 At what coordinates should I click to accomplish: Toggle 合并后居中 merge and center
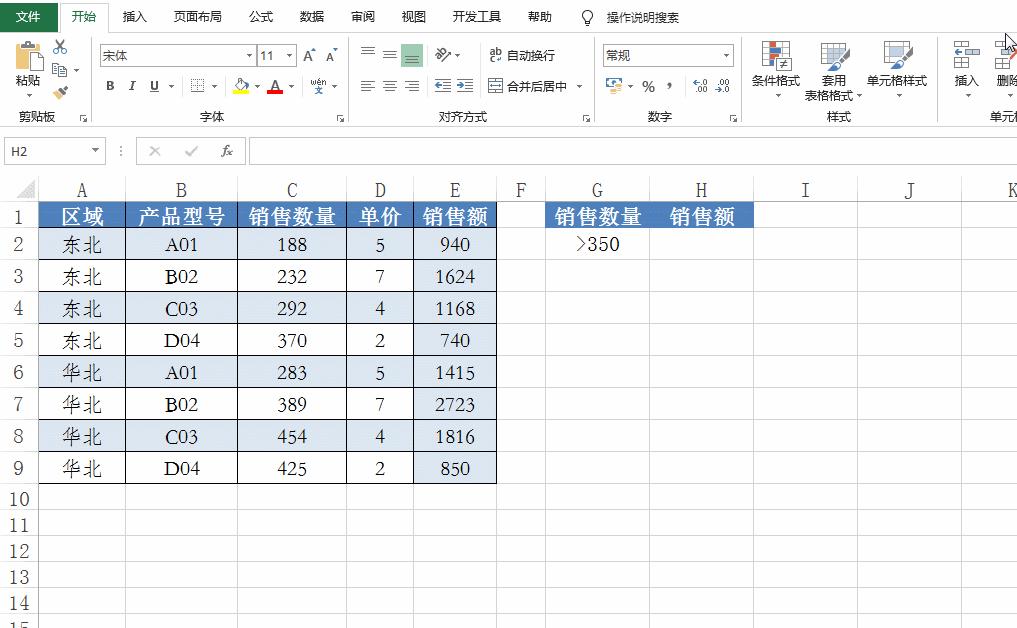point(530,87)
